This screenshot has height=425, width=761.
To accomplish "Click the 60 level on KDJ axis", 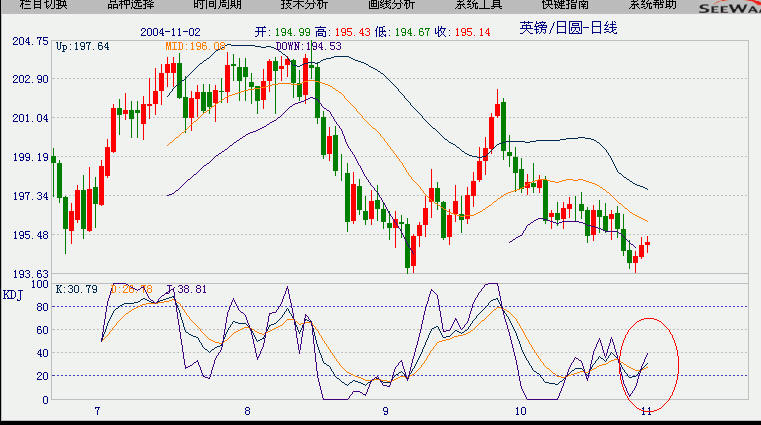I will pos(43,330).
